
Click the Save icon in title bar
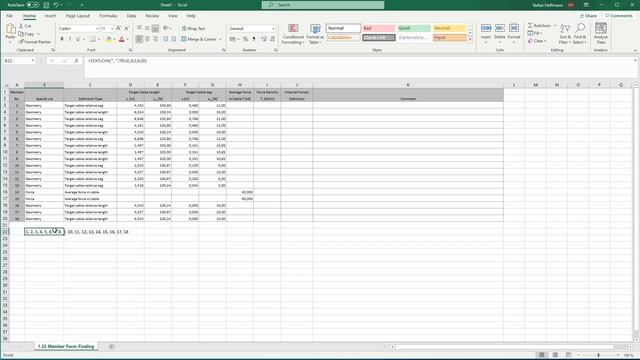(46, 5)
